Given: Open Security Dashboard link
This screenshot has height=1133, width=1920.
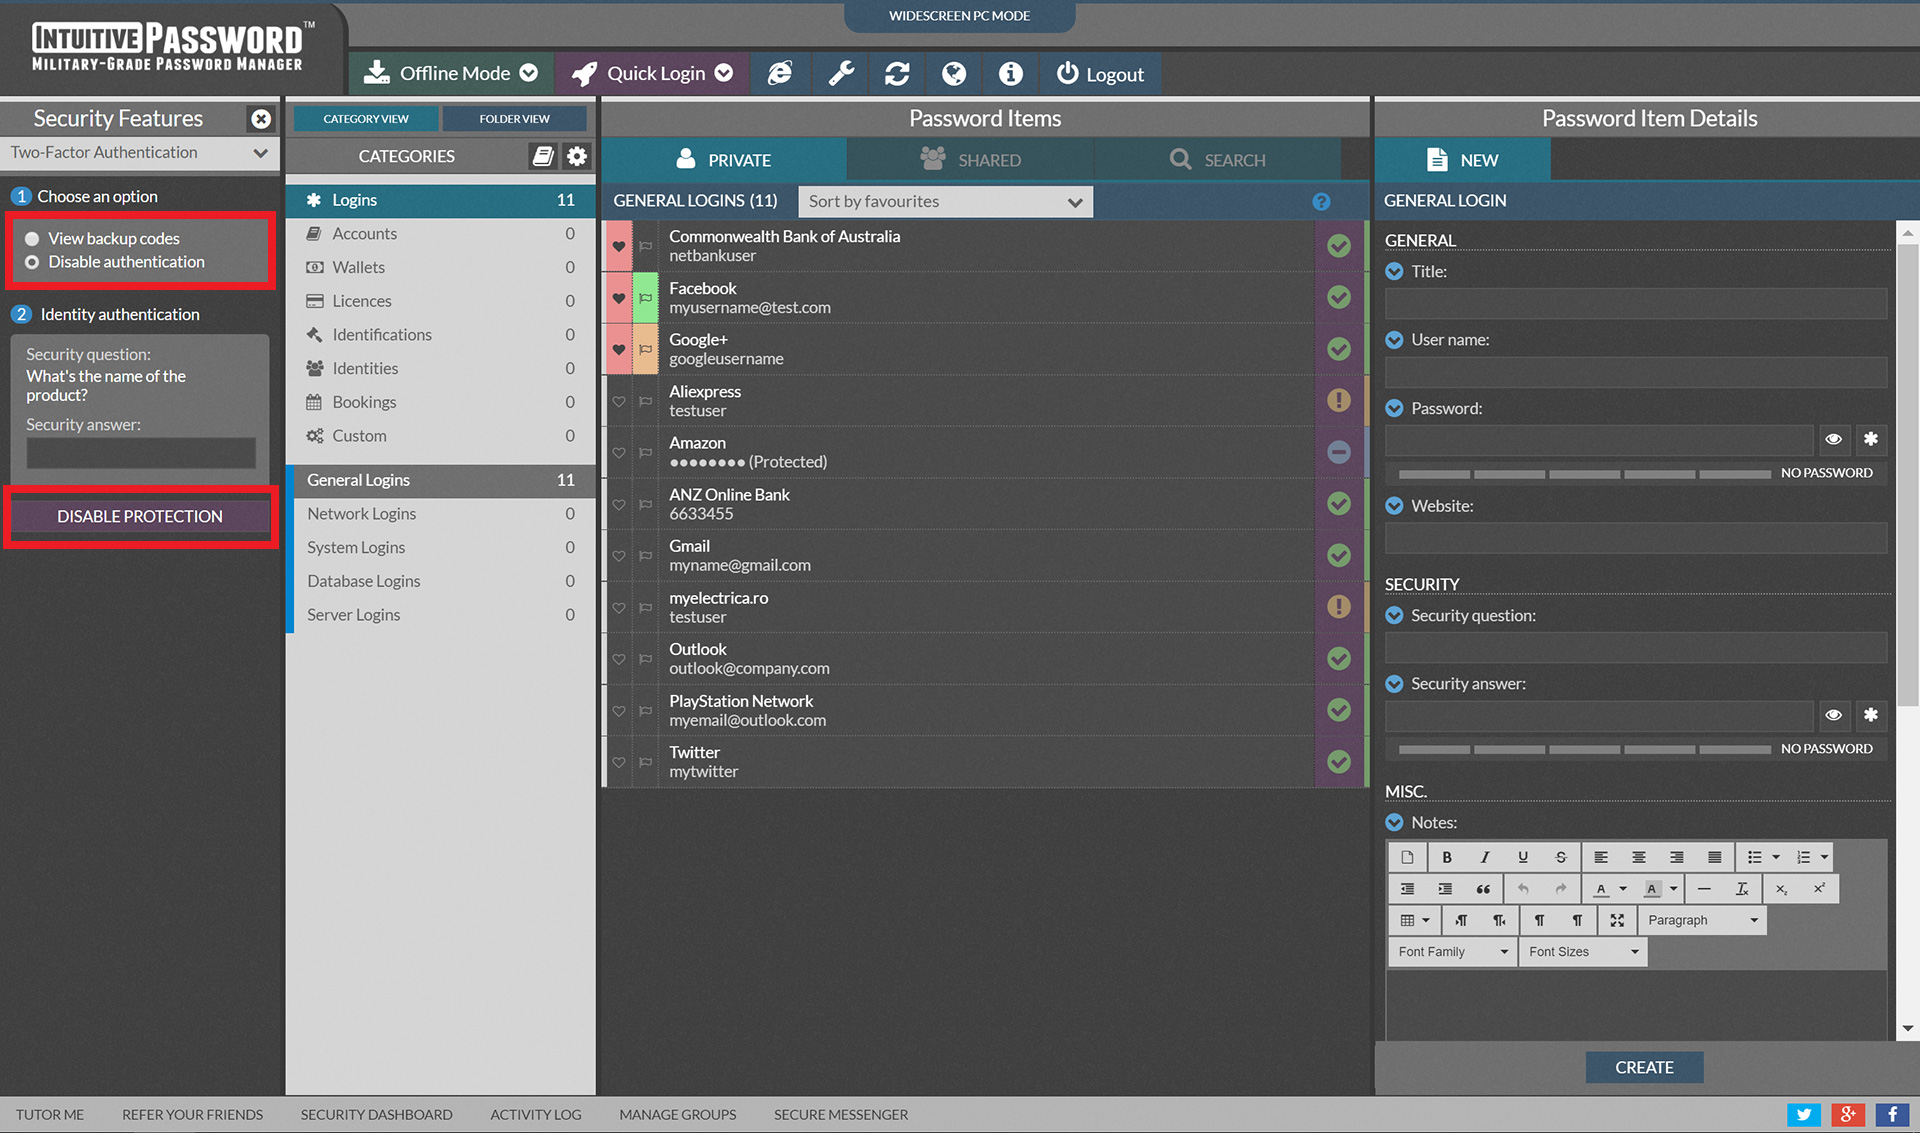Looking at the screenshot, I should coord(376,1114).
